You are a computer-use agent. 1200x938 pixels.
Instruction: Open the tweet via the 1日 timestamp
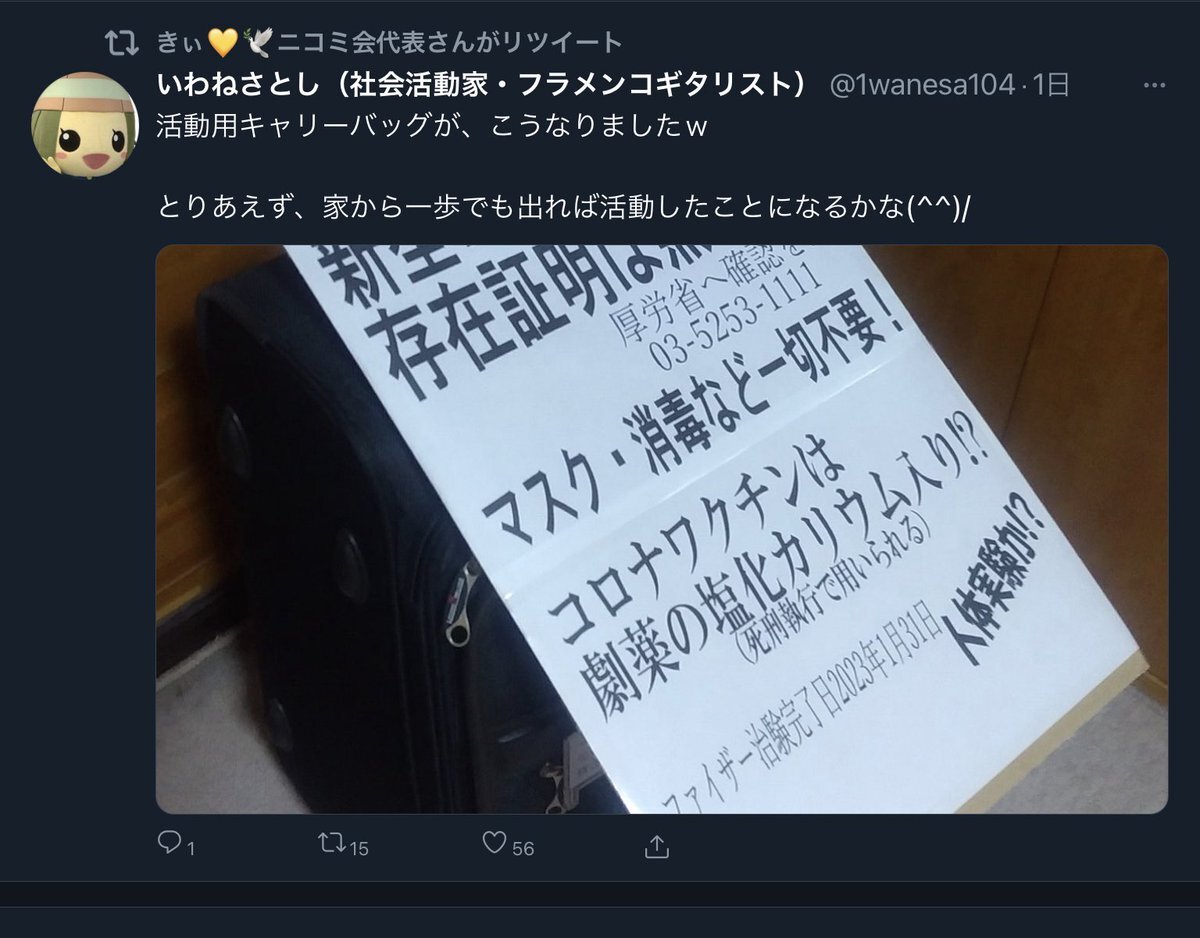[1050, 86]
